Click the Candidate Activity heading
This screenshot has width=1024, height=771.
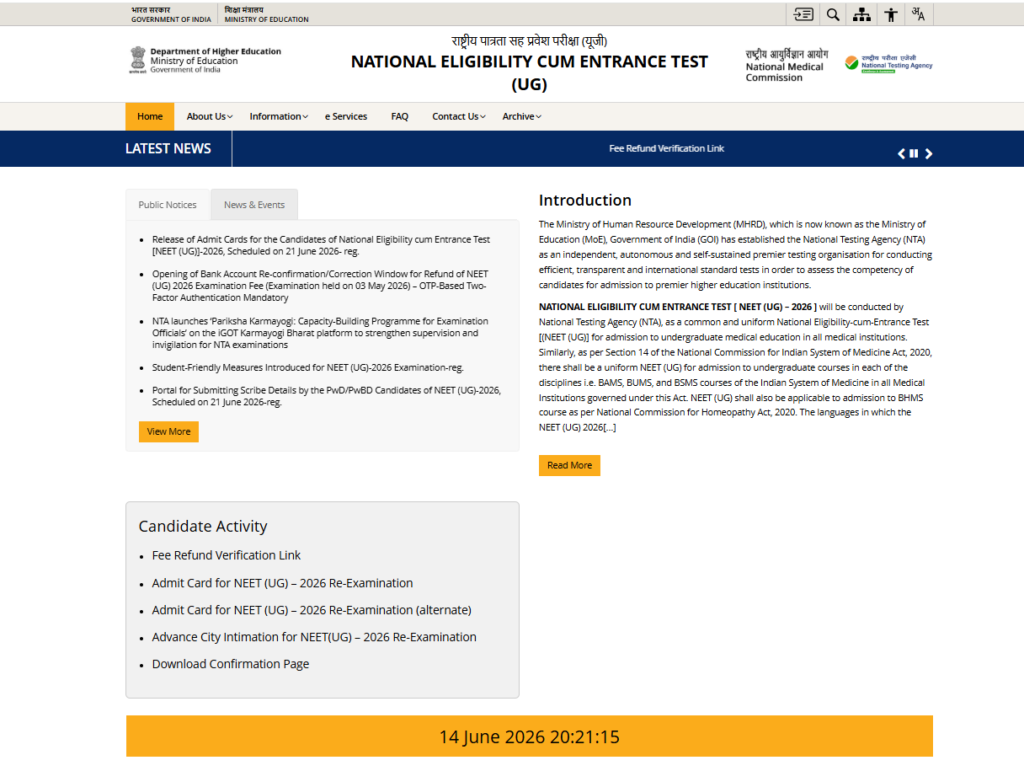pyautogui.click(x=202, y=526)
